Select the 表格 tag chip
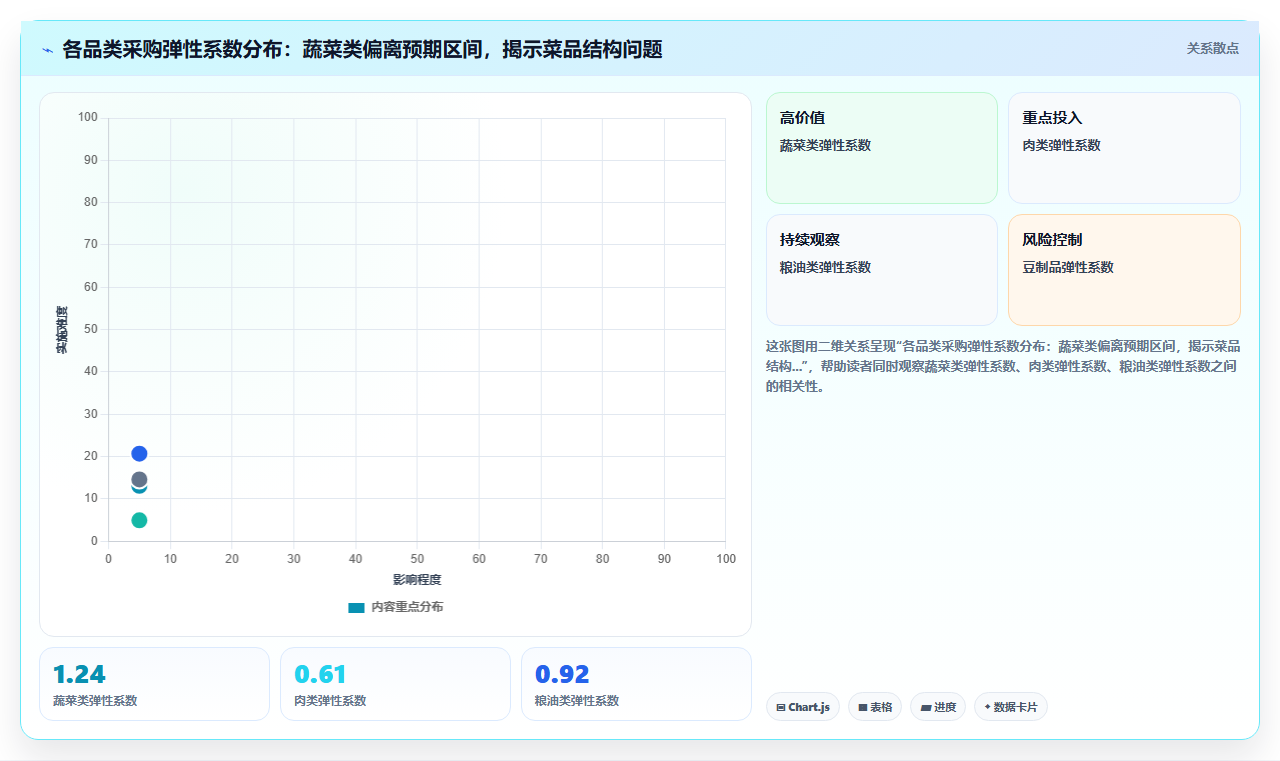 875,707
